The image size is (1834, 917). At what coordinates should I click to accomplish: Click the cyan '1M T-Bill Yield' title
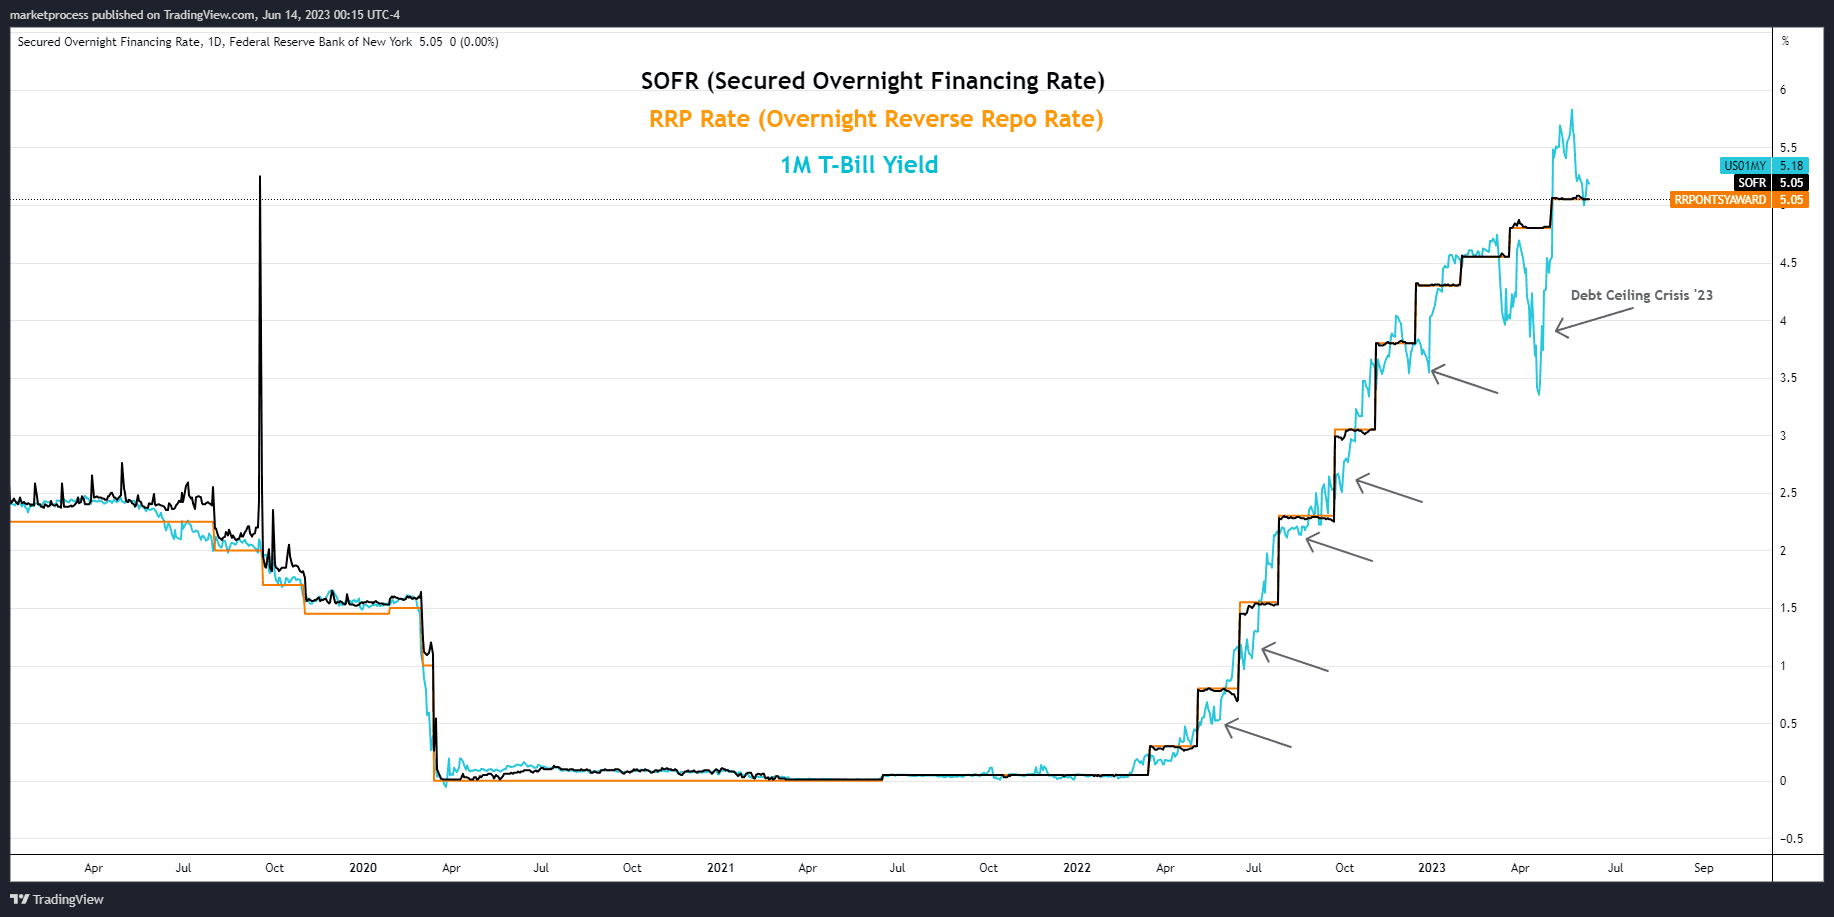pos(859,165)
